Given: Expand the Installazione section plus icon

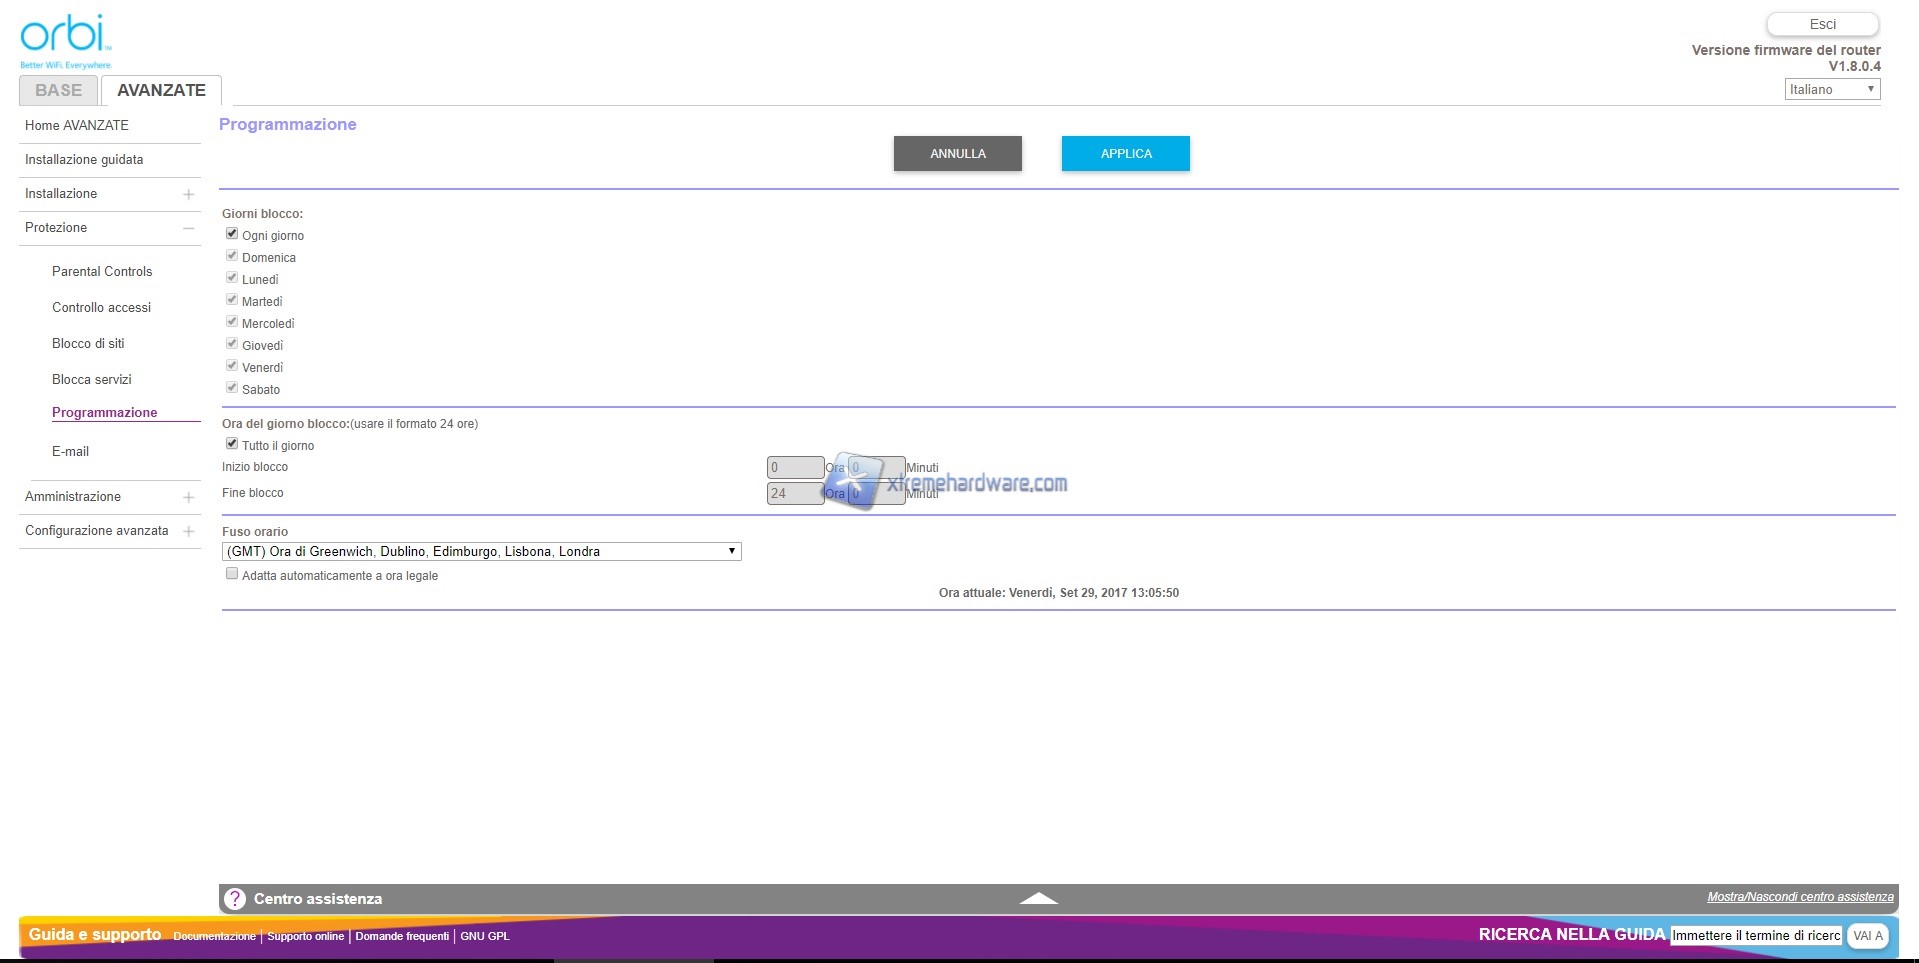Looking at the screenshot, I should tap(188, 194).
